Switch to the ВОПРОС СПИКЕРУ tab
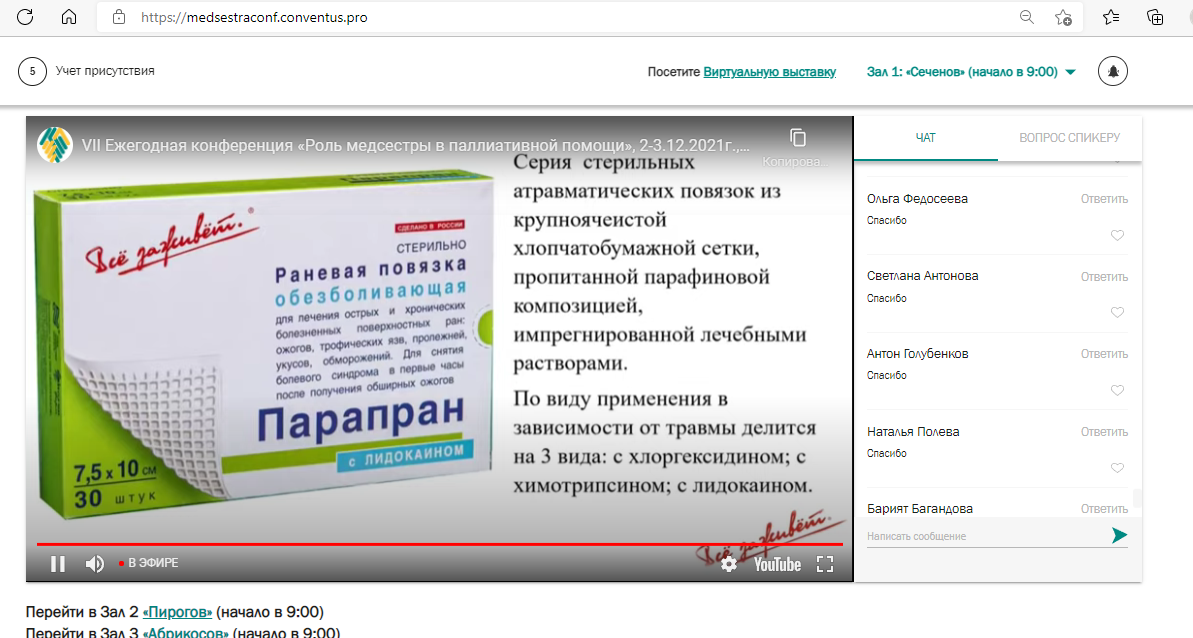Screen dimensions: 1193x638 coord(1069,138)
